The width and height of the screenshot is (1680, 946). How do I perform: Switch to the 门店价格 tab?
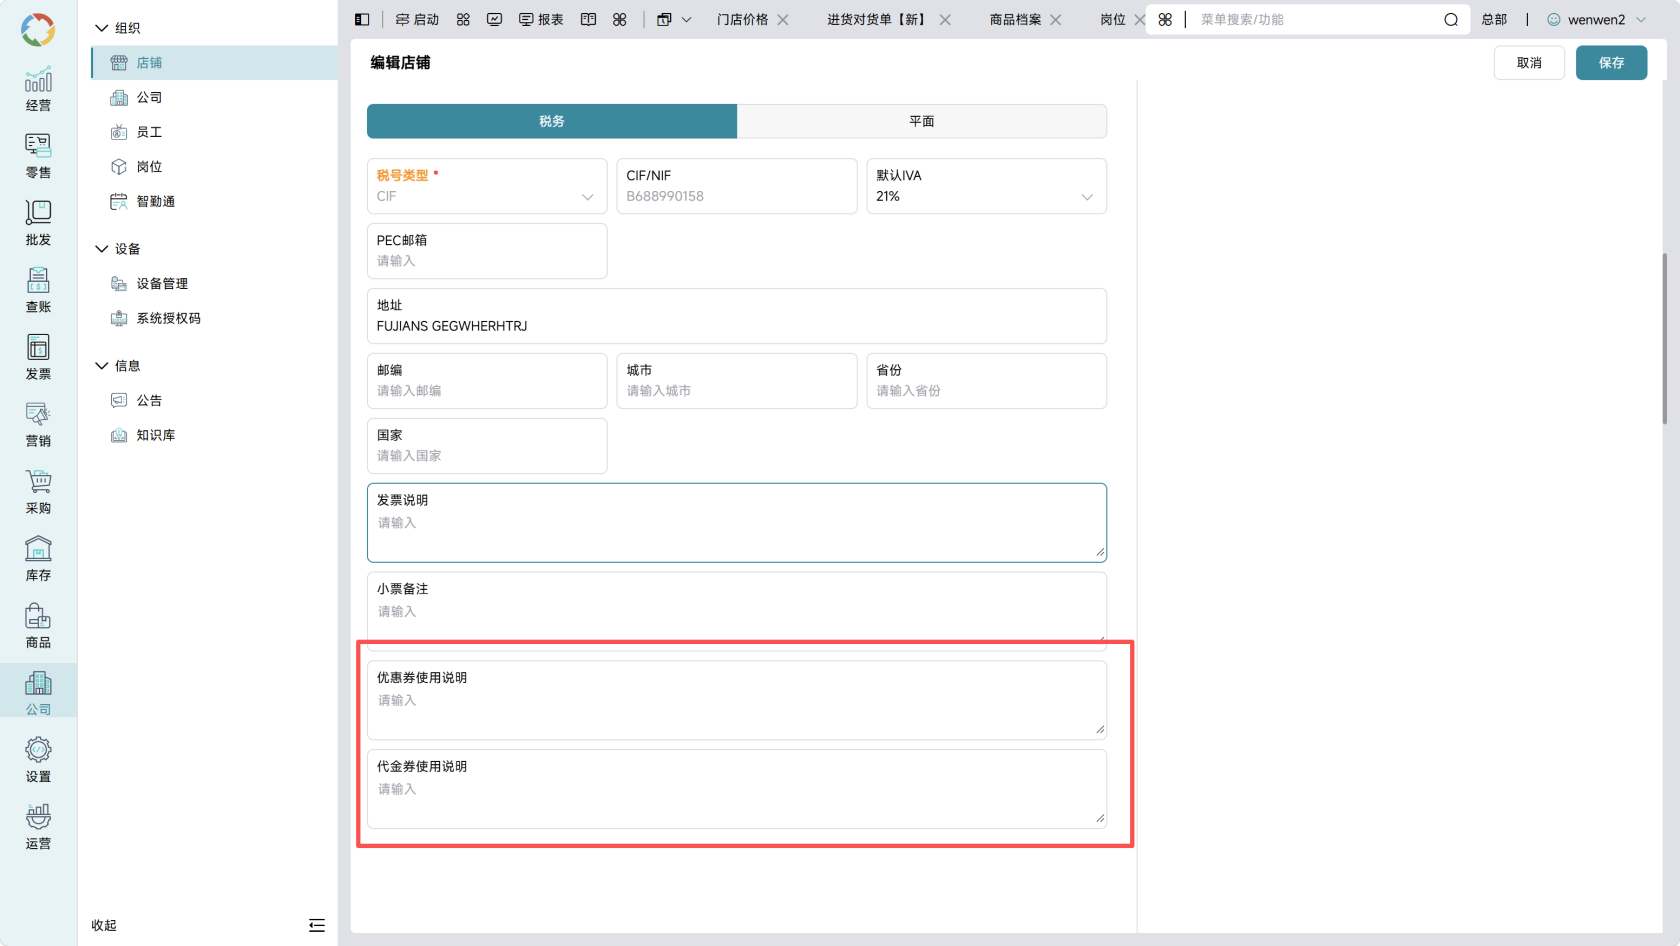742,19
